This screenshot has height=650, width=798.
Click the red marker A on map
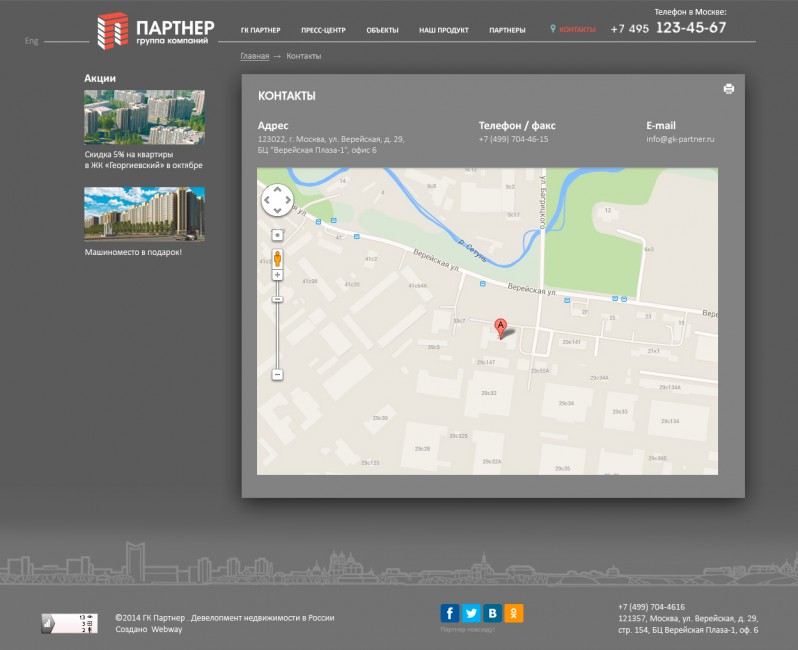click(500, 328)
